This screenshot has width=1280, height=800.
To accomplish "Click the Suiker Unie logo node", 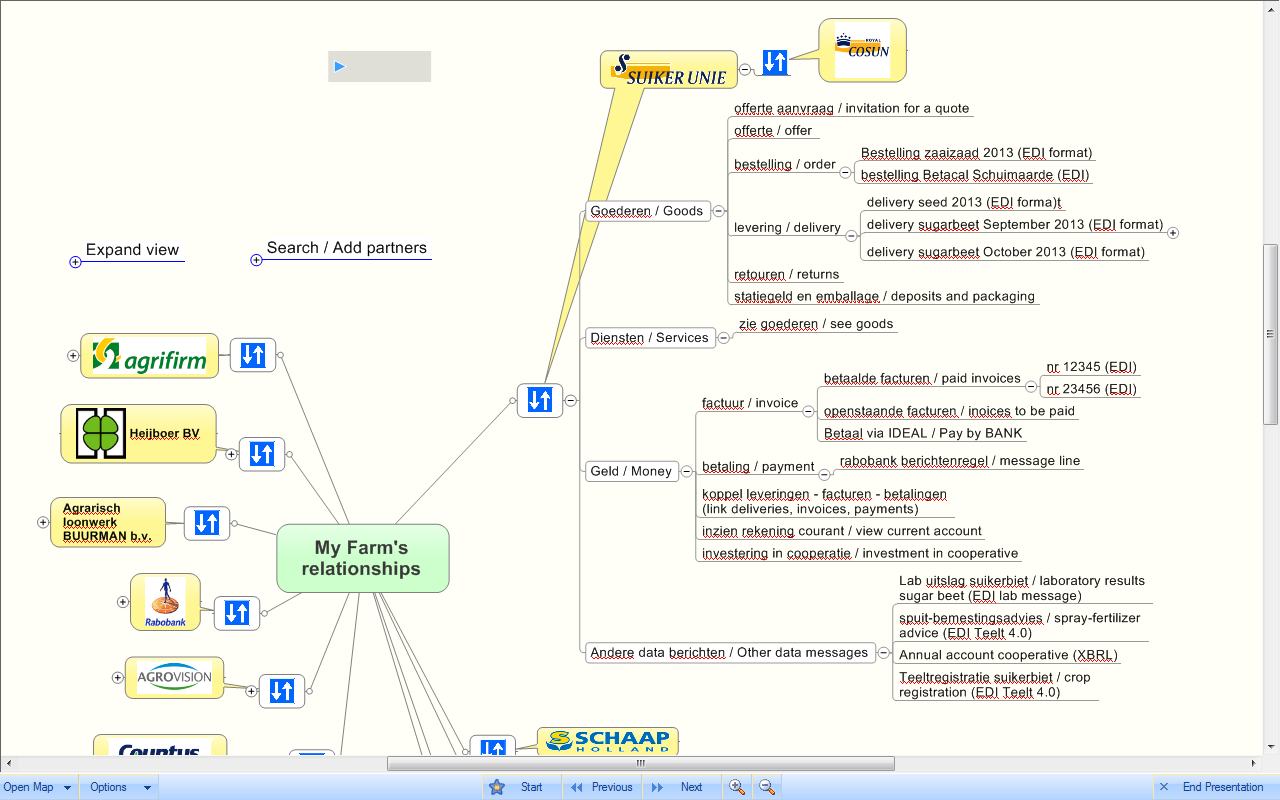I will pyautogui.click(x=668, y=70).
